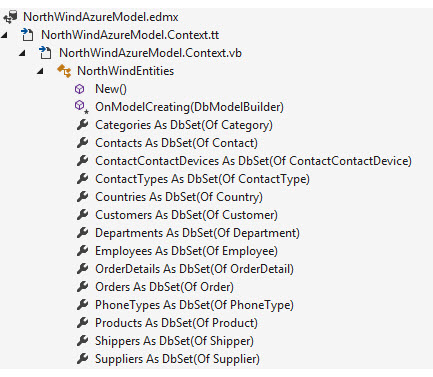Collapse the NorthWindAzureModel.Context.tt node
The image size is (433, 377).
pyautogui.click(x=4, y=35)
